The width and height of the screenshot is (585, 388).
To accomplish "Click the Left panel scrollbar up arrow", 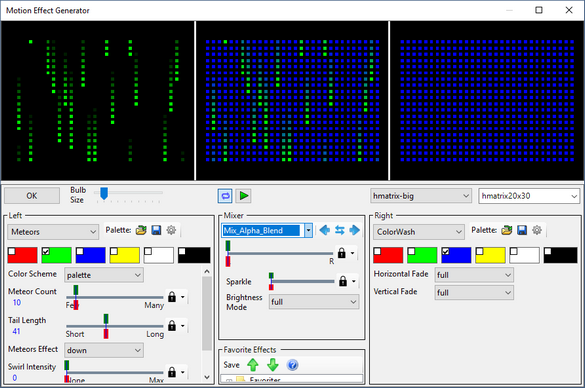I will coord(207,272).
